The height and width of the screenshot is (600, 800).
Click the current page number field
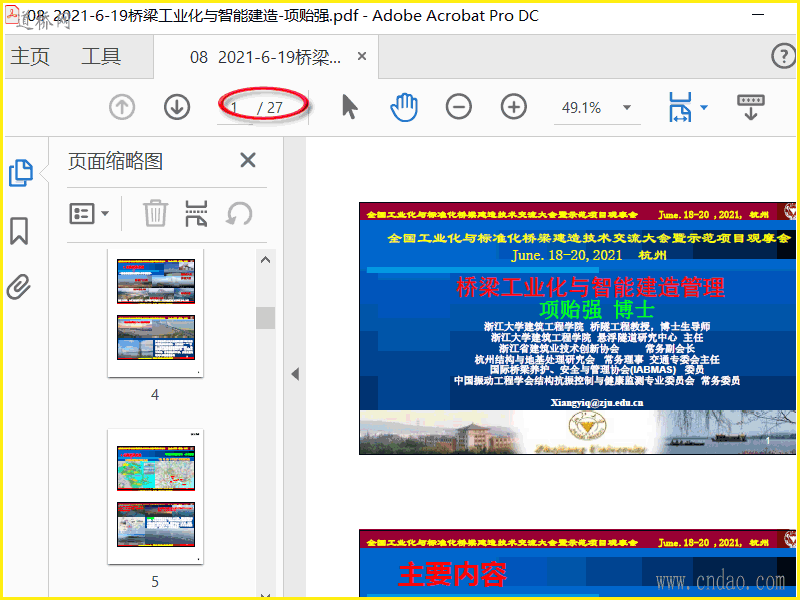tap(235, 108)
